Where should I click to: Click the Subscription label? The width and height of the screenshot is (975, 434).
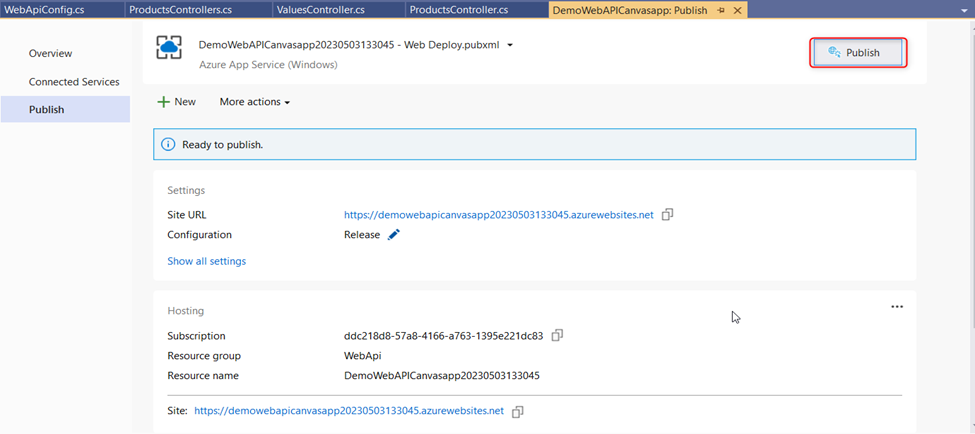click(196, 336)
